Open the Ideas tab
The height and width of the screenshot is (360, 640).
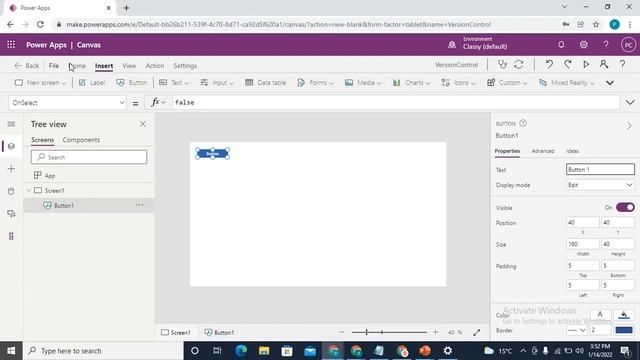[572, 151]
